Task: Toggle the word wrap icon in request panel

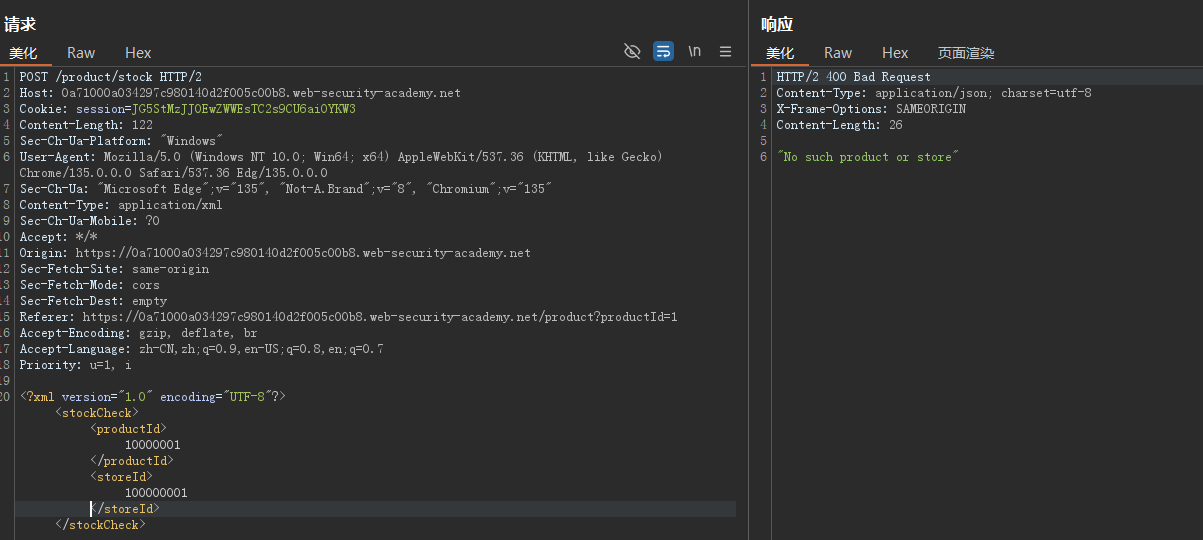Action: point(663,51)
